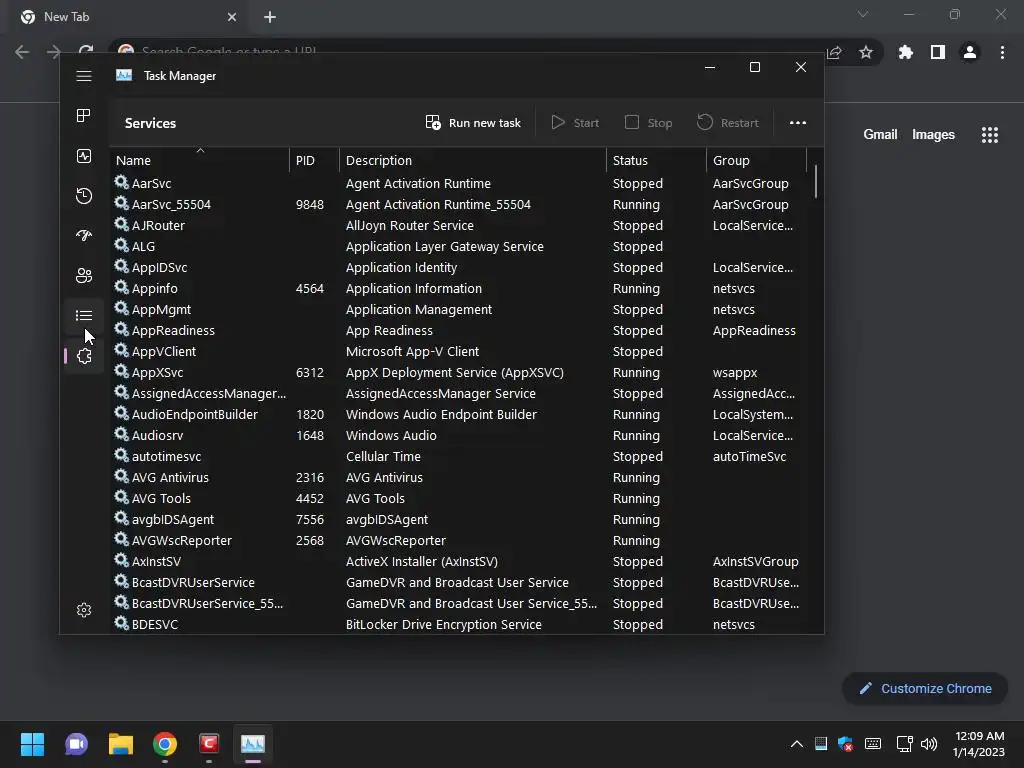Screen dimensions: 1024x768
Task: Toggle the Chrome side panel
Action: [x=937, y=52]
